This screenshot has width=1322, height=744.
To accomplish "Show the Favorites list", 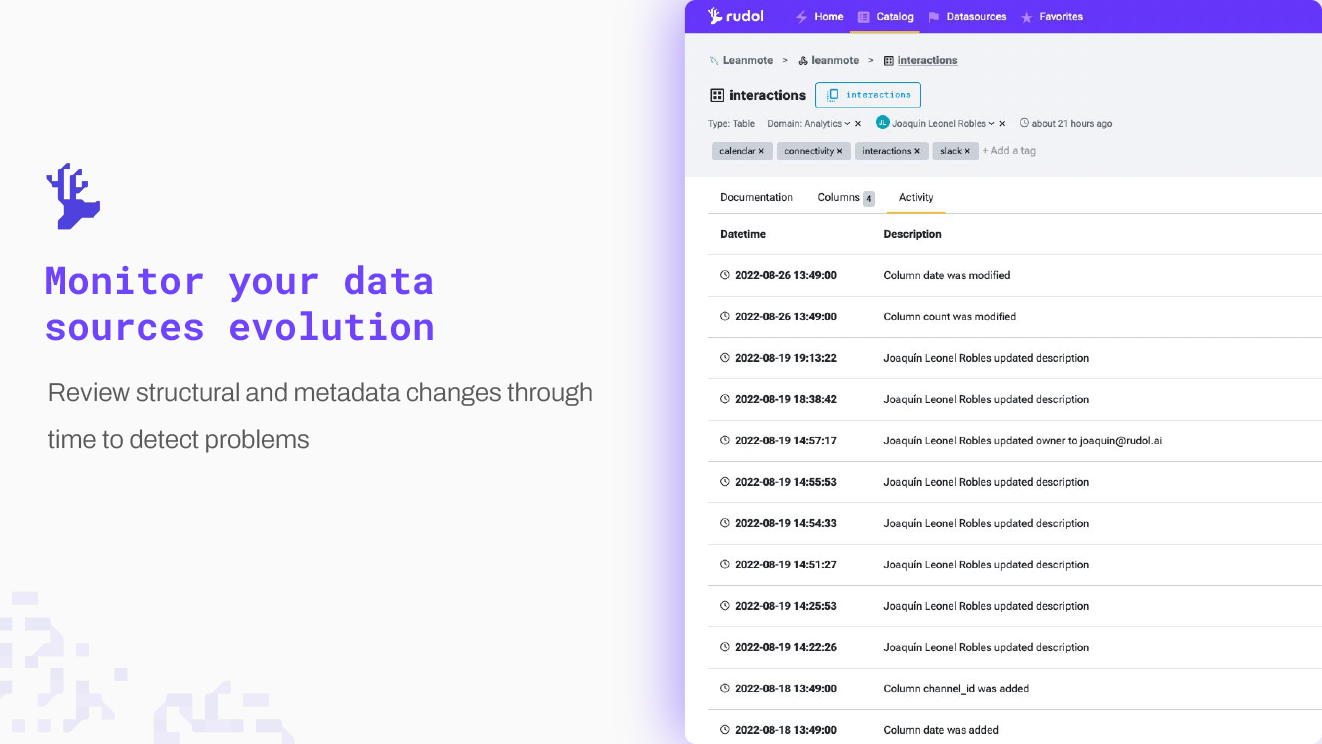I will pyautogui.click(x=1051, y=16).
